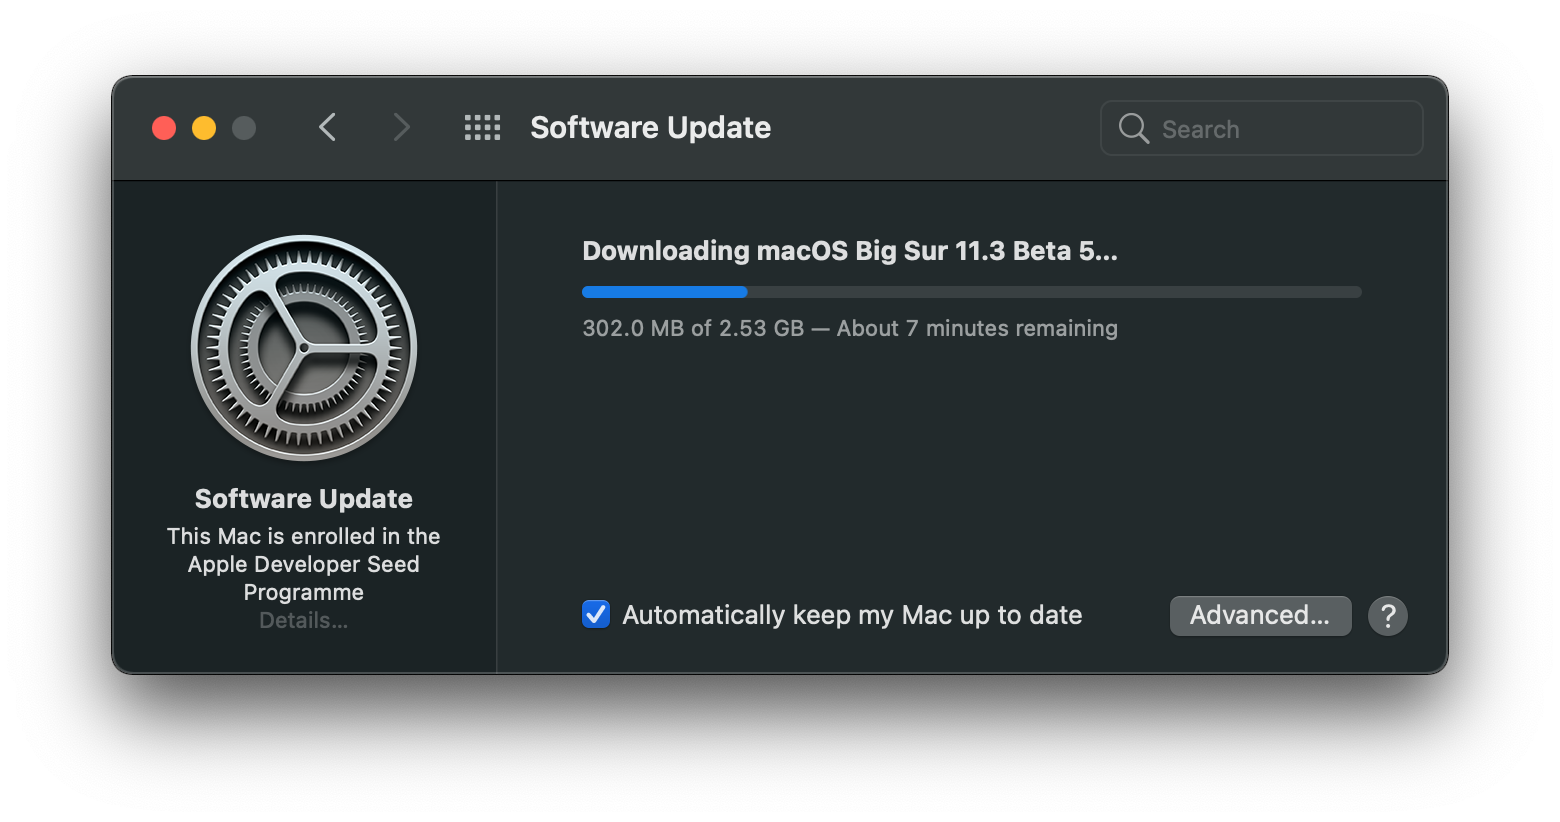Click the "302.0 MB of 2.53 GB" status text
The image size is (1560, 822).
(x=693, y=329)
